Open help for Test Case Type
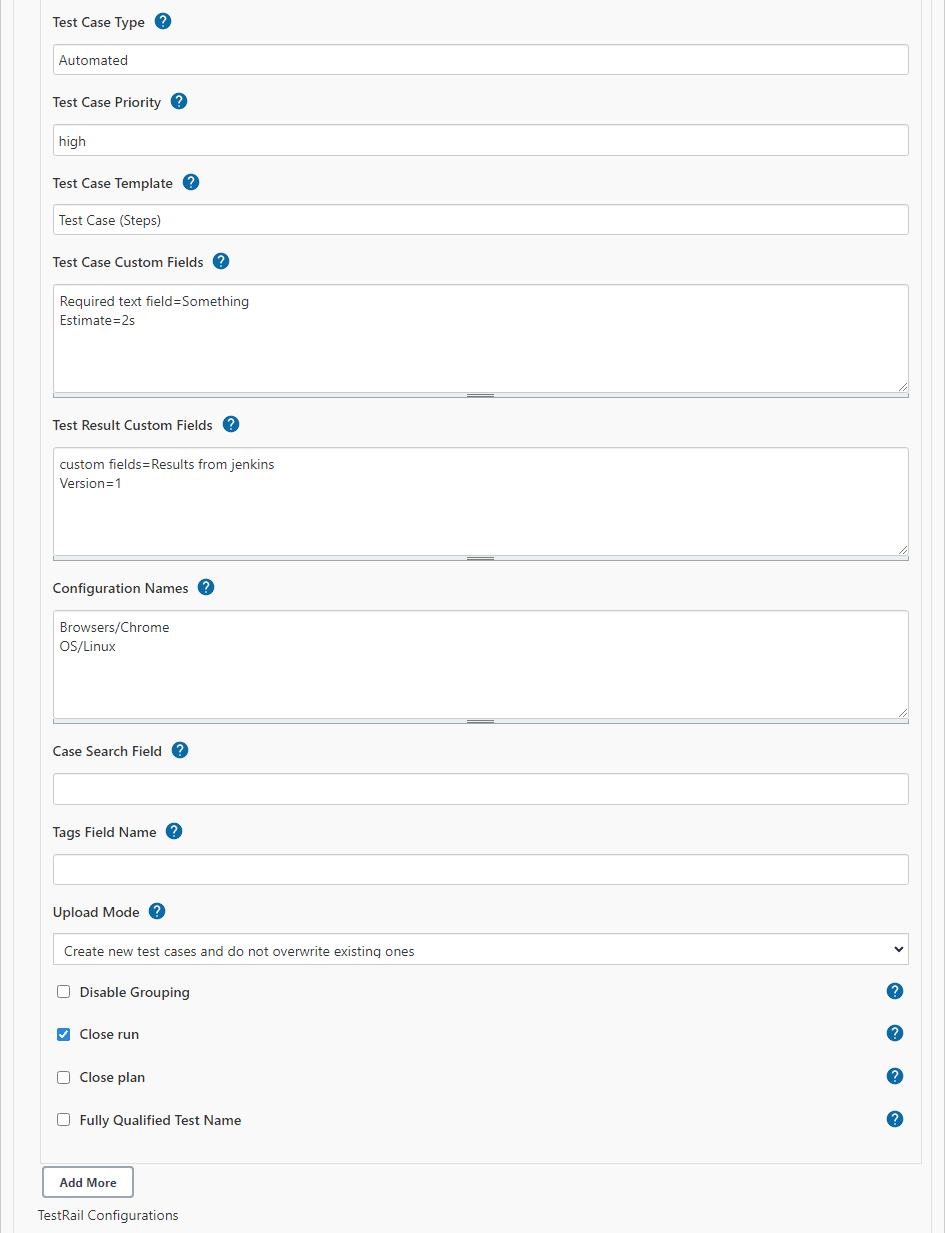Viewport: 945px width, 1233px height. pyautogui.click(x=163, y=21)
